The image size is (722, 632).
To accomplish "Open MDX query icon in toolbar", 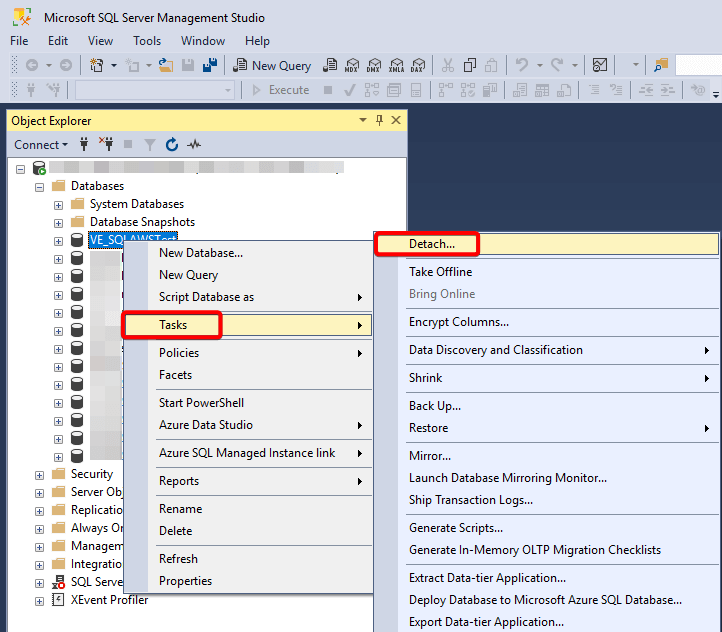I will coord(352,65).
